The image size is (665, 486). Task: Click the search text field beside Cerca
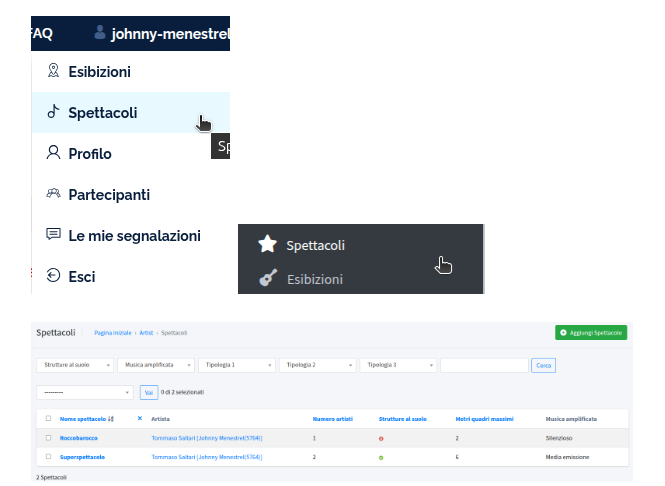click(483, 365)
